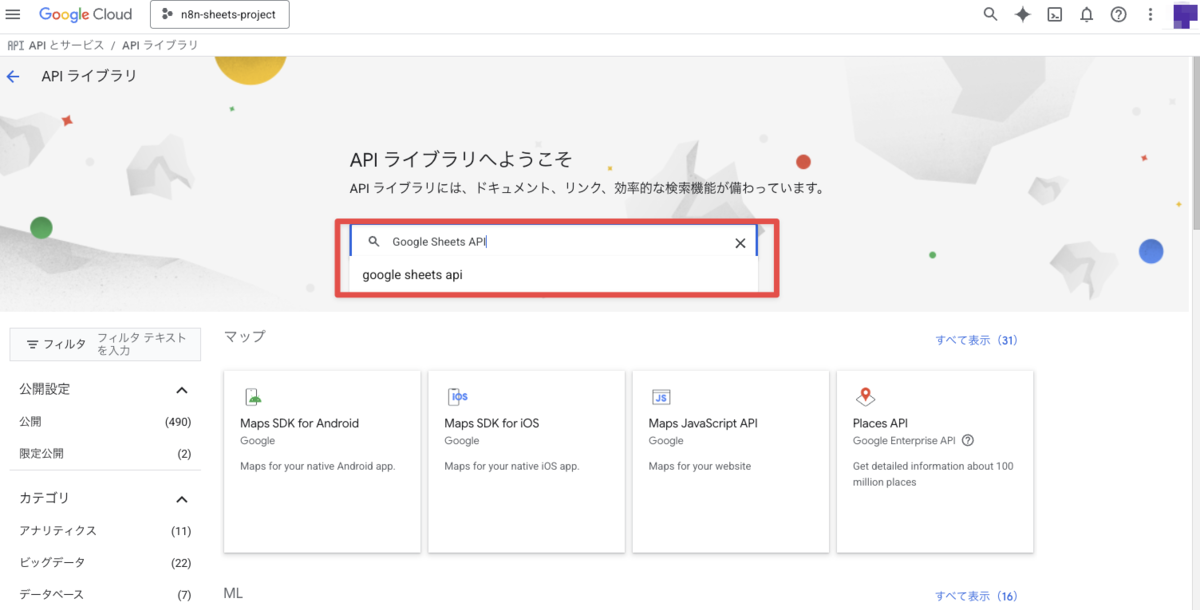Open the n8n-sheets-project project selector

coord(219,15)
